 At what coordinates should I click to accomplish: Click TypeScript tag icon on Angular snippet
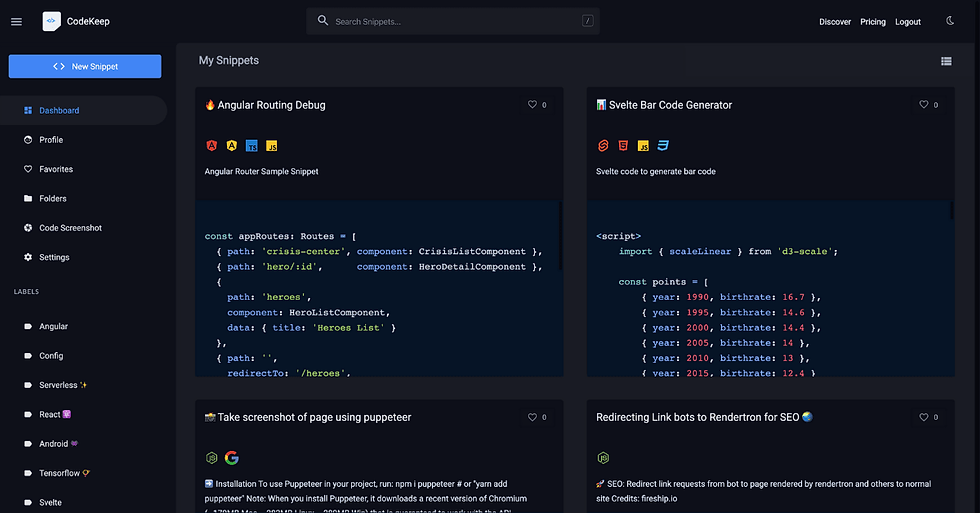point(252,146)
